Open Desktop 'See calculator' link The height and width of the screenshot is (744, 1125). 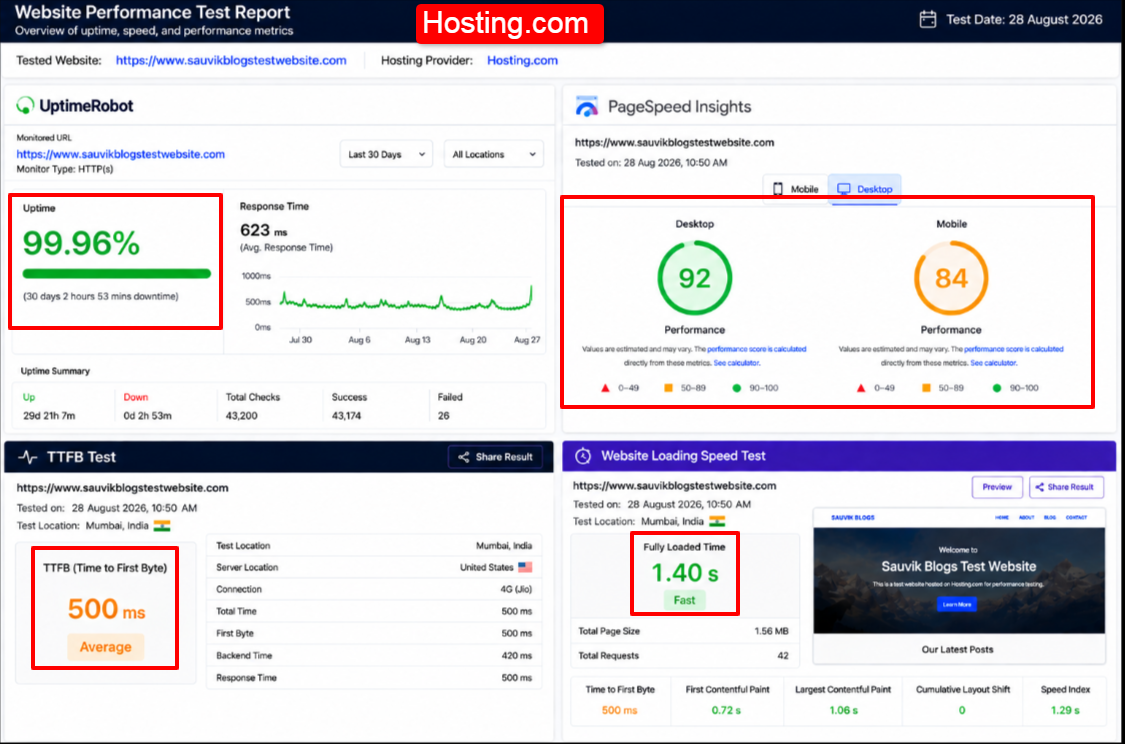[737, 363]
